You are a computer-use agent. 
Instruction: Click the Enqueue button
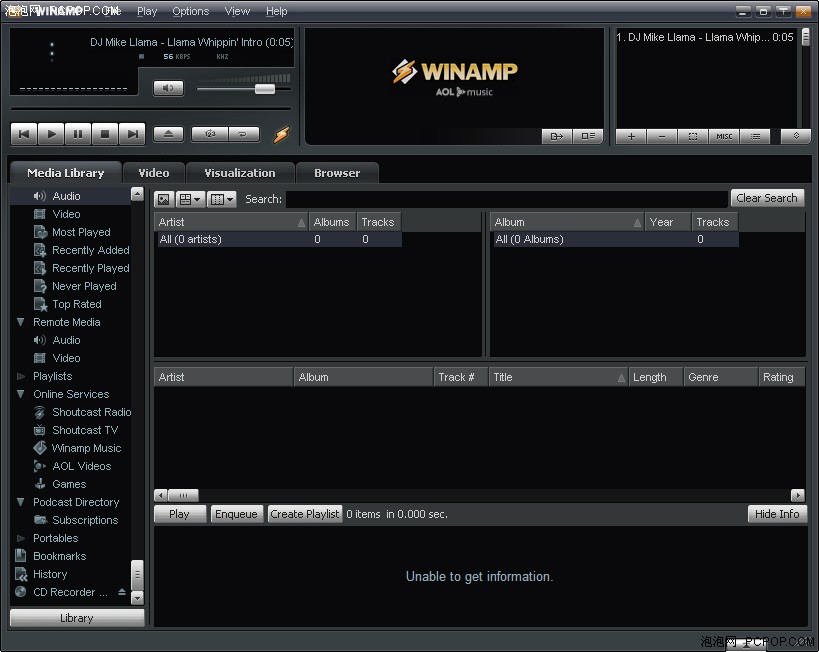pos(236,514)
